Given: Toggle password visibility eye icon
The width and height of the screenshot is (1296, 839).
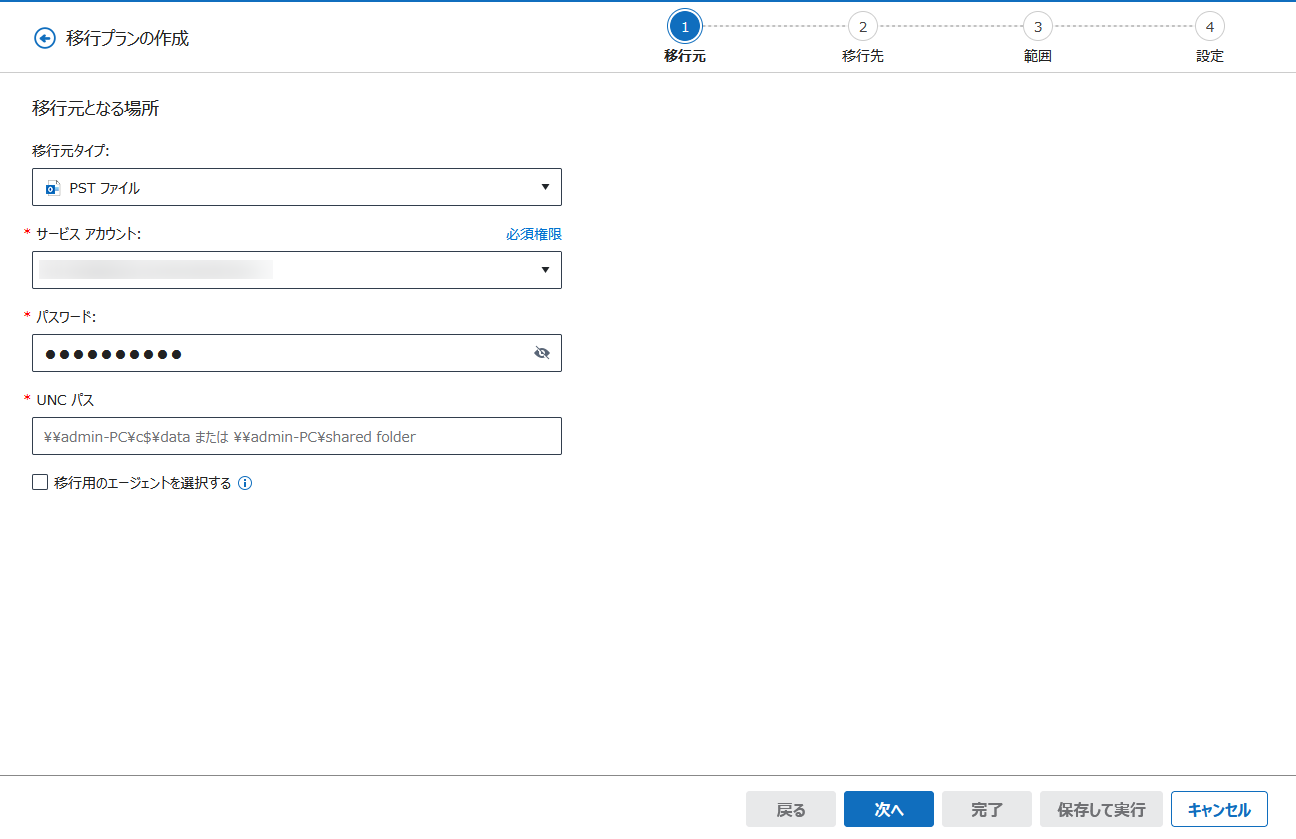Looking at the screenshot, I should pyautogui.click(x=542, y=353).
